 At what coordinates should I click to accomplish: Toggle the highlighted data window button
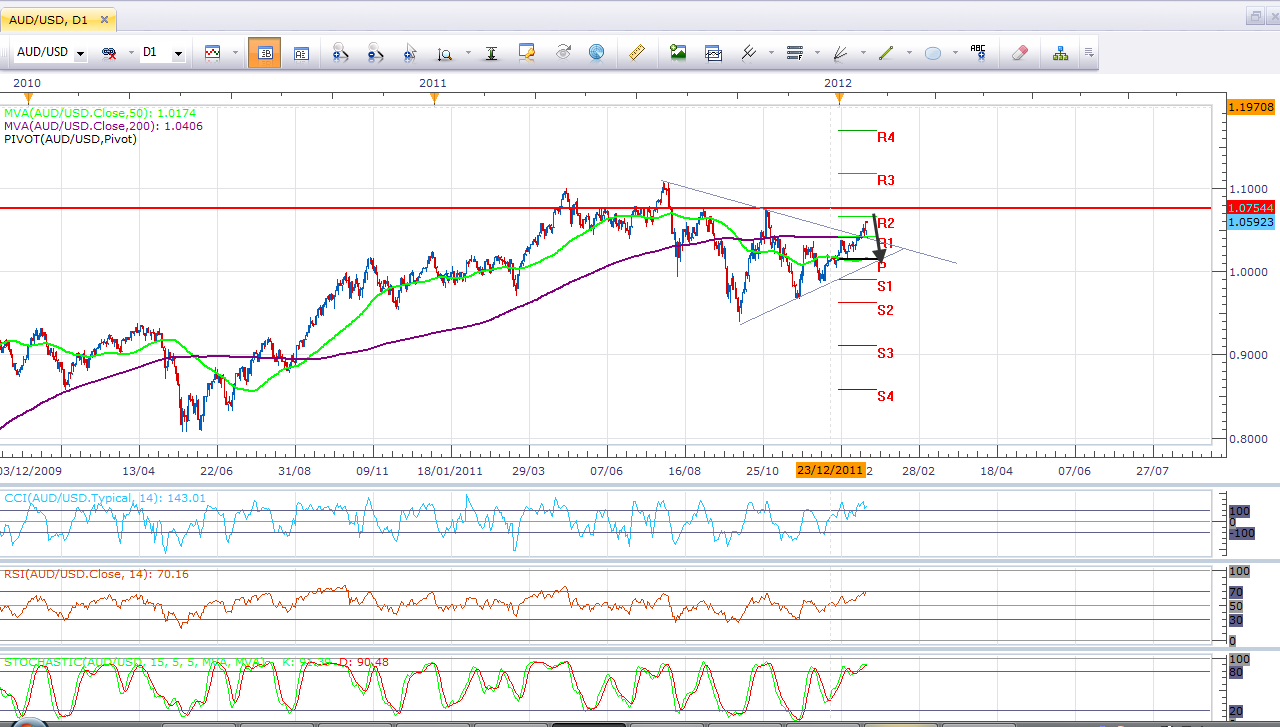pyautogui.click(x=264, y=53)
